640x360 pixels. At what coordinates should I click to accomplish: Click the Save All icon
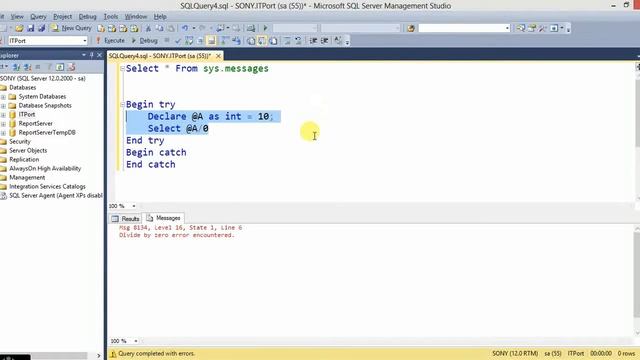pos(41,28)
